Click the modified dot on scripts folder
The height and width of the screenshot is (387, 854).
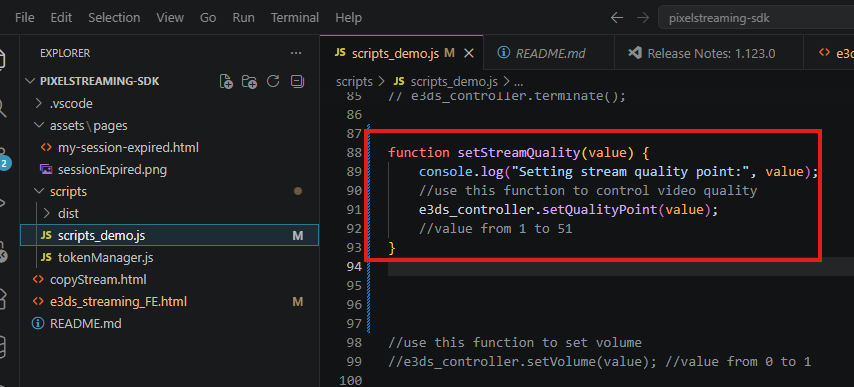297,192
